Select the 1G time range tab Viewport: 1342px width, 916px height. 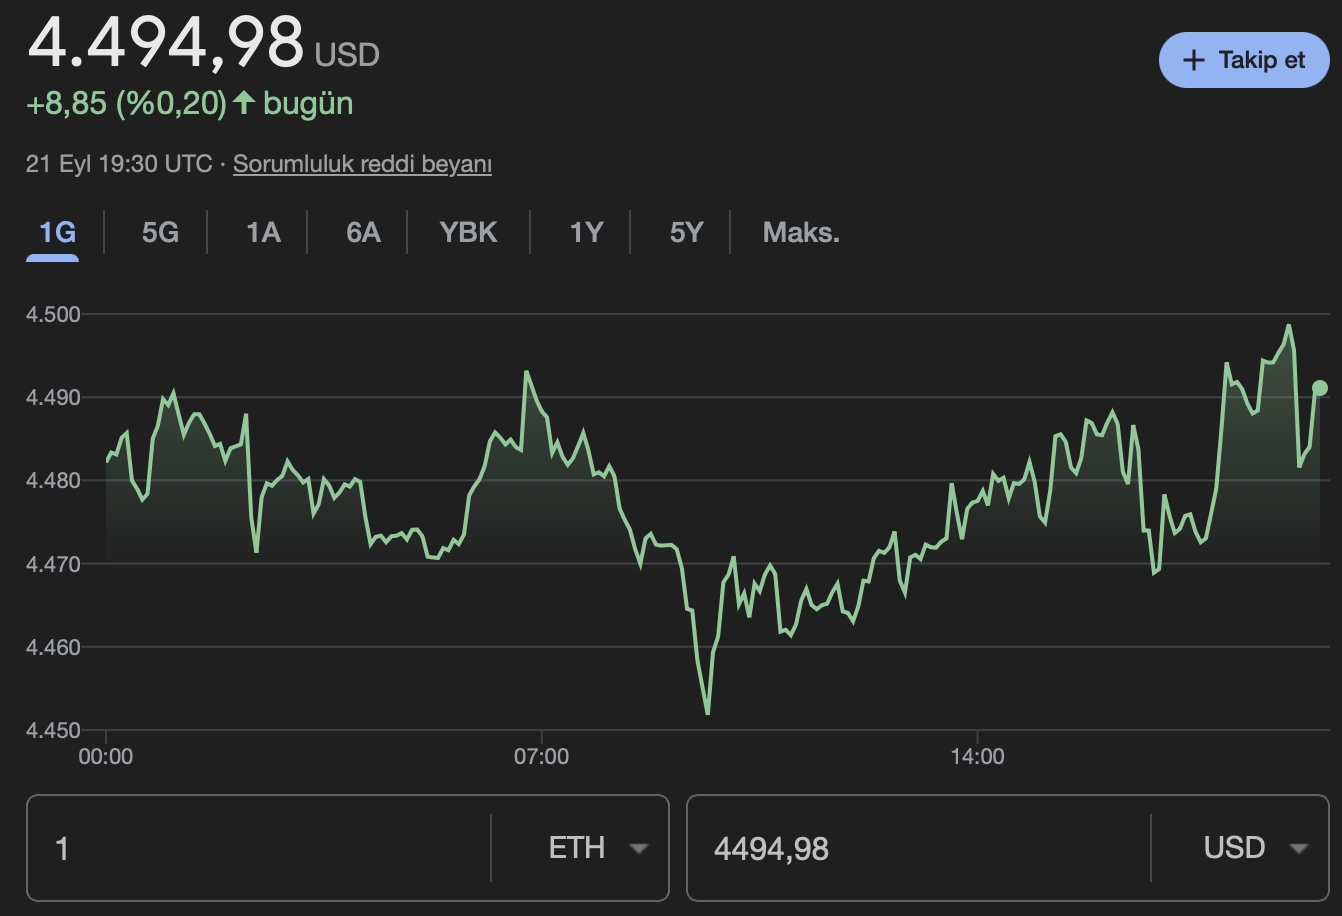point(58,232)
